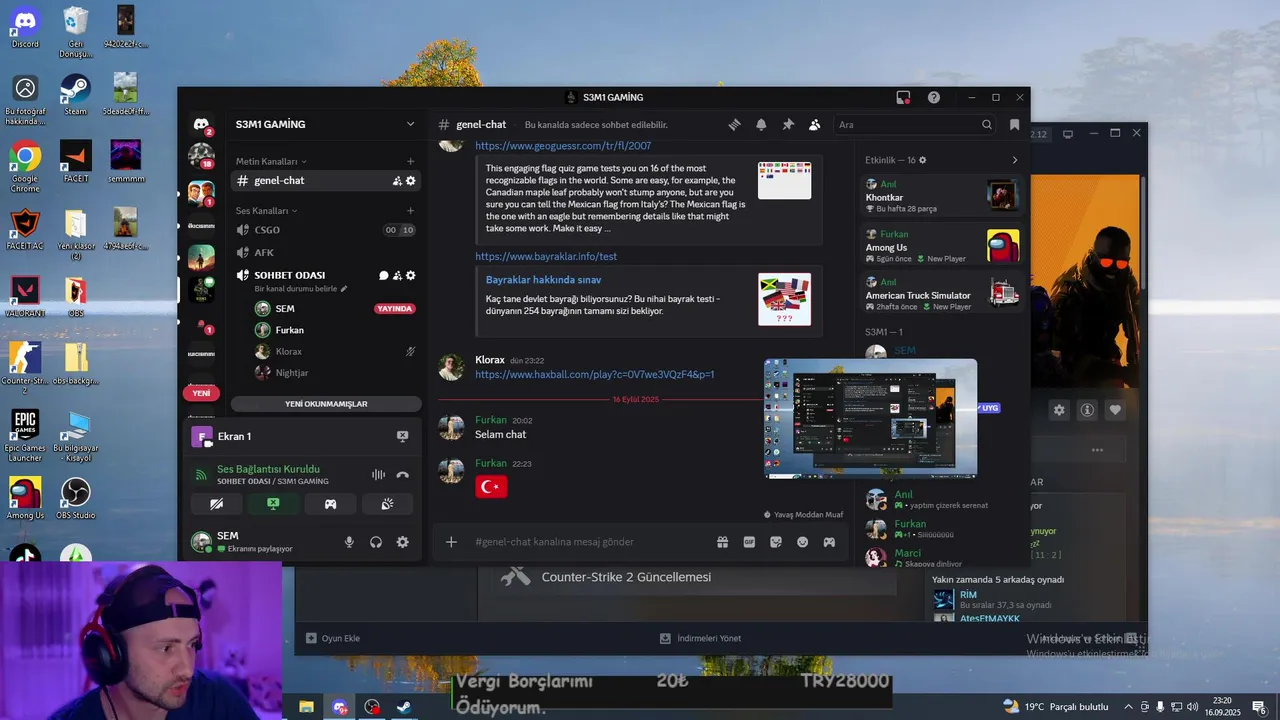Image resolution: width=1280 pixels, height=720 pixels.
Task: Open the Threads icon in channel header
Action: [734, 125]
